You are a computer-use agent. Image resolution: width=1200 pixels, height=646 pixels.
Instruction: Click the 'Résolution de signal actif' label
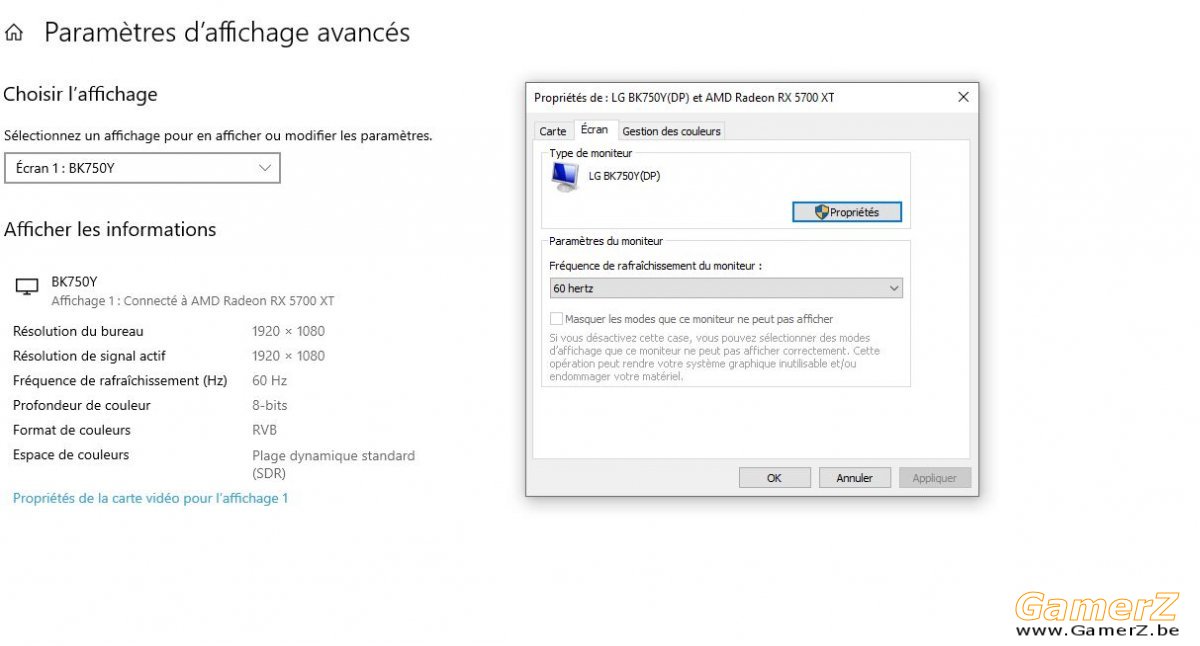point(89,356)
